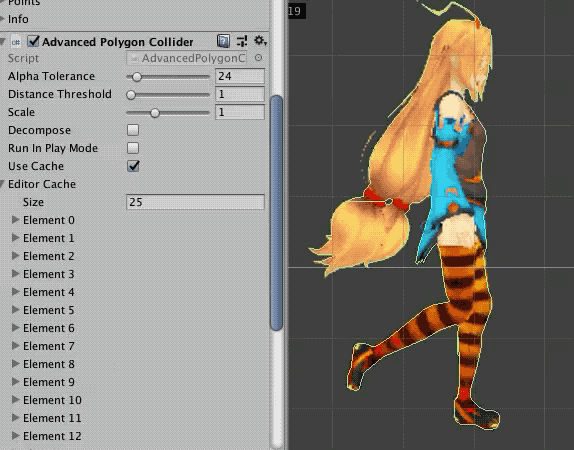Click the Size label under Editor Cache

[x=33, y=202]
